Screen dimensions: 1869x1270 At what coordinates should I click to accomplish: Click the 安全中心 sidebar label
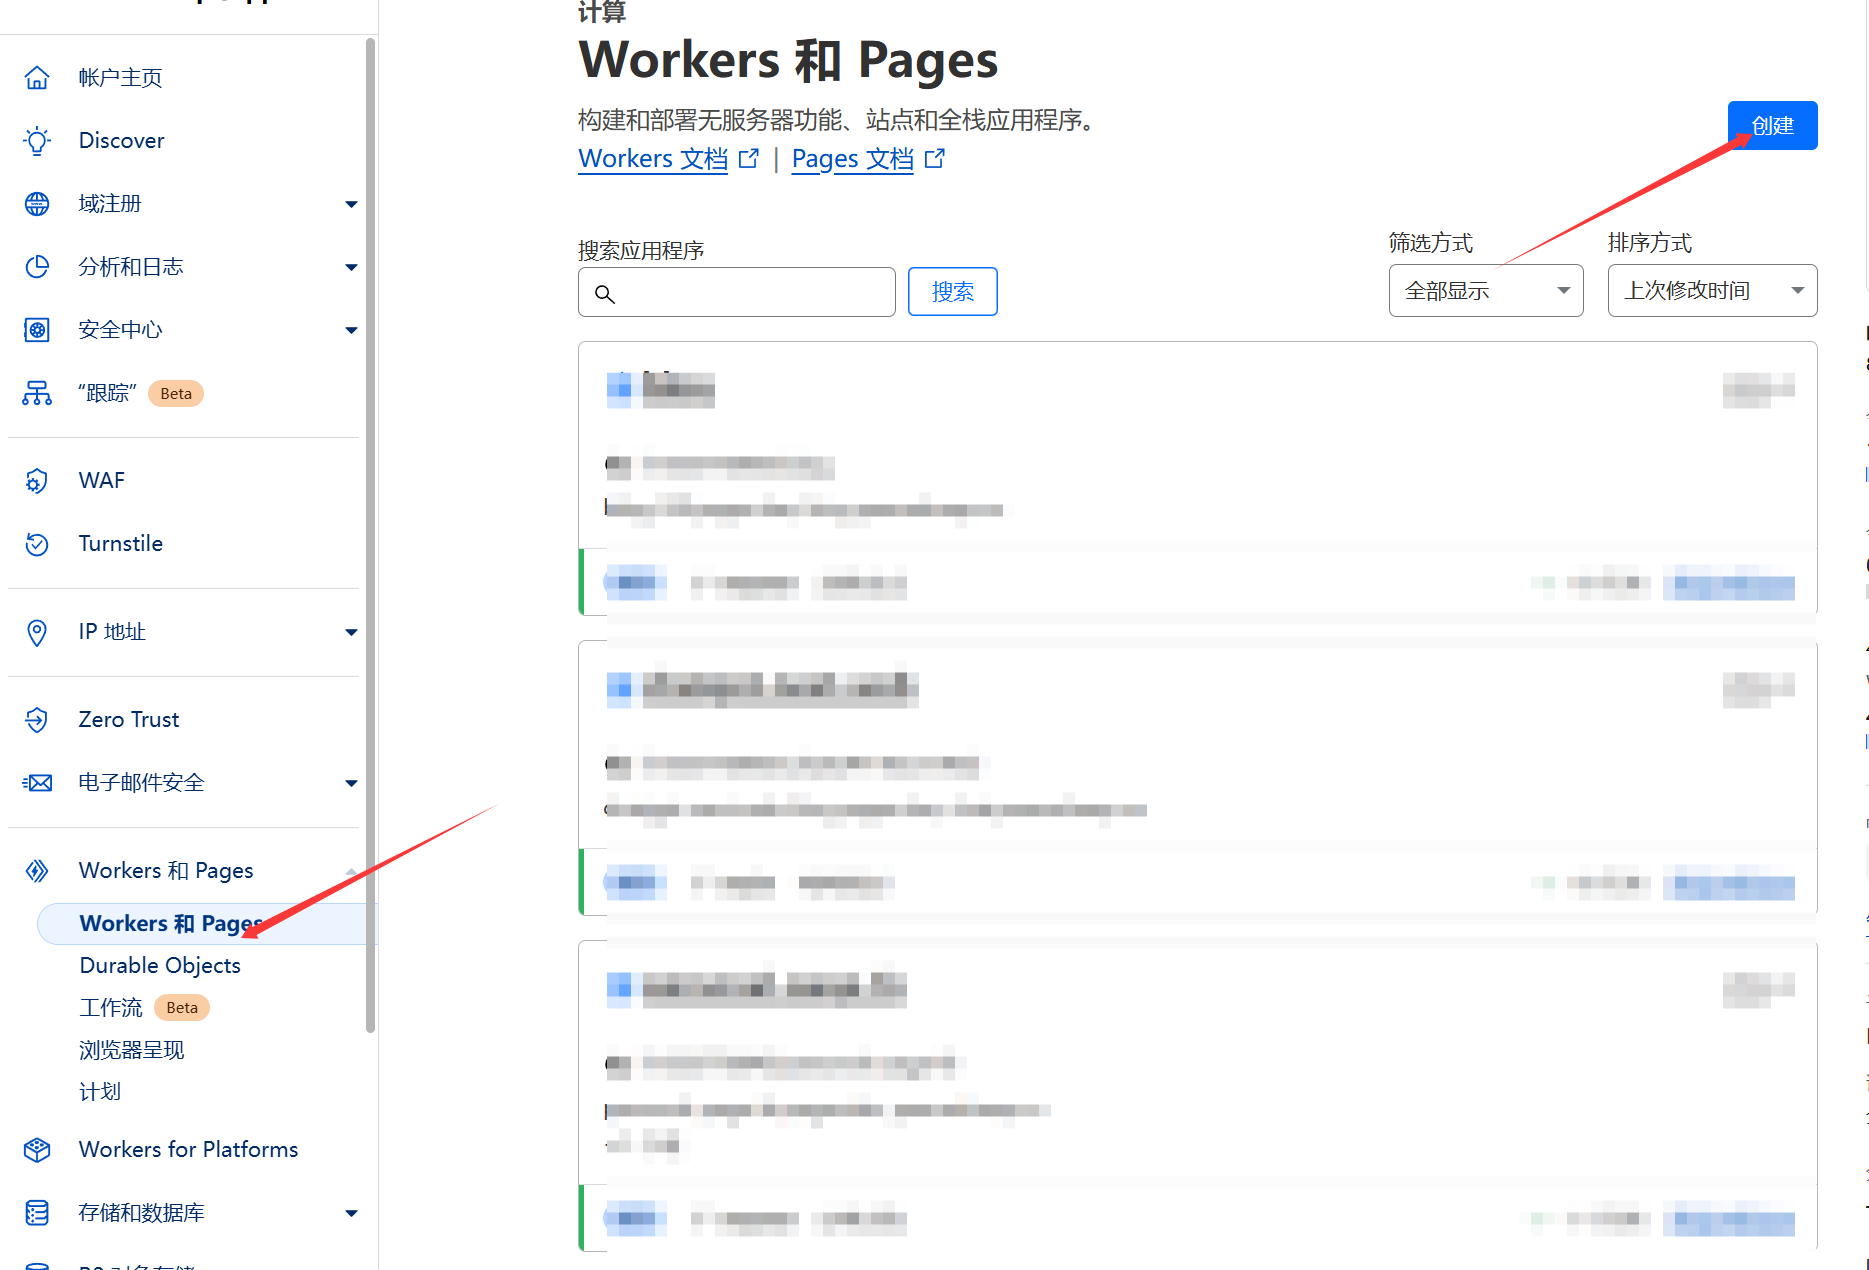pyautogui.click(x=120, y=330)
